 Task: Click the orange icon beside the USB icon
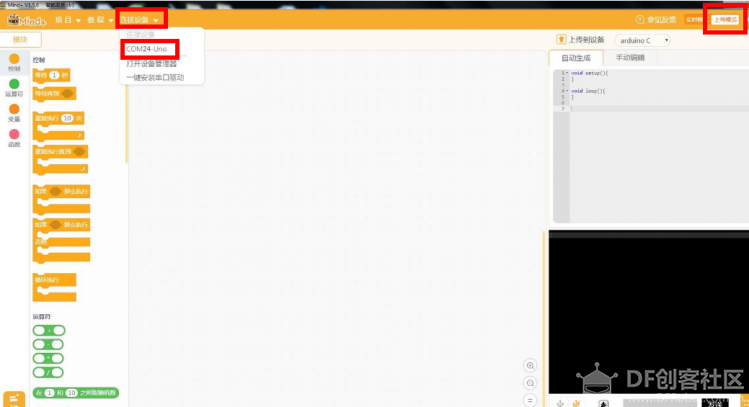[577, 404]
